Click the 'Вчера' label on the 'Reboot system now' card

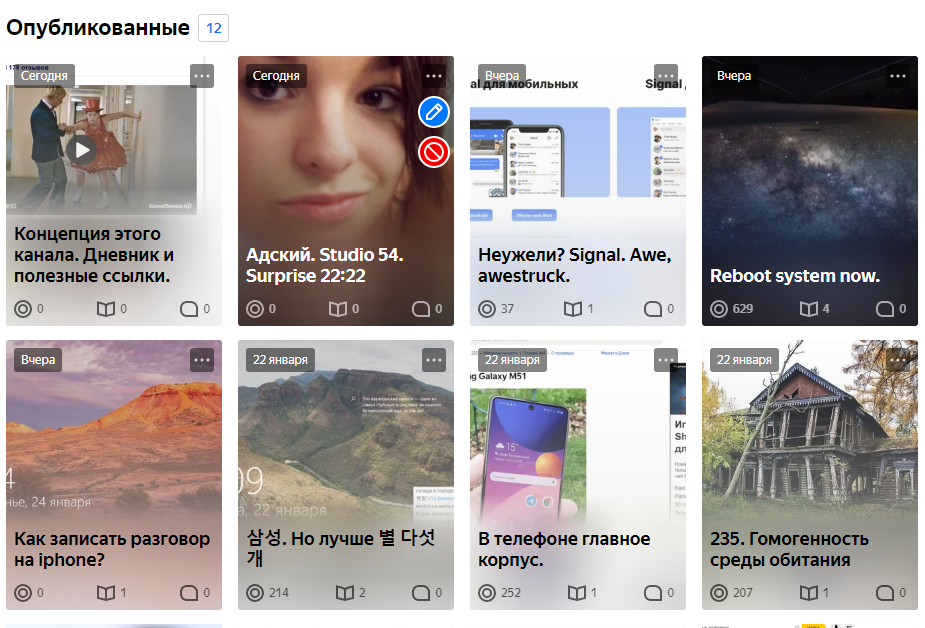[x=734, y=76]
